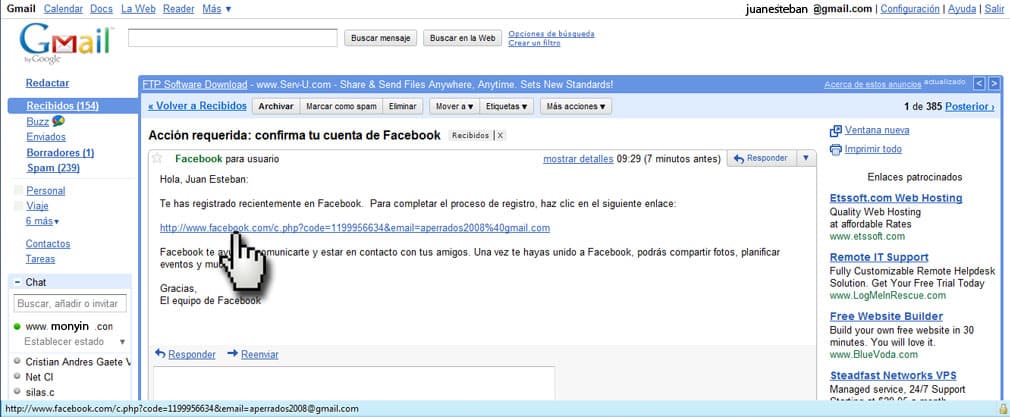This screenshot has width=1010, height=417.
Task: Click the Reenviar forward arrow icon
Action: [x=233, y=354]
